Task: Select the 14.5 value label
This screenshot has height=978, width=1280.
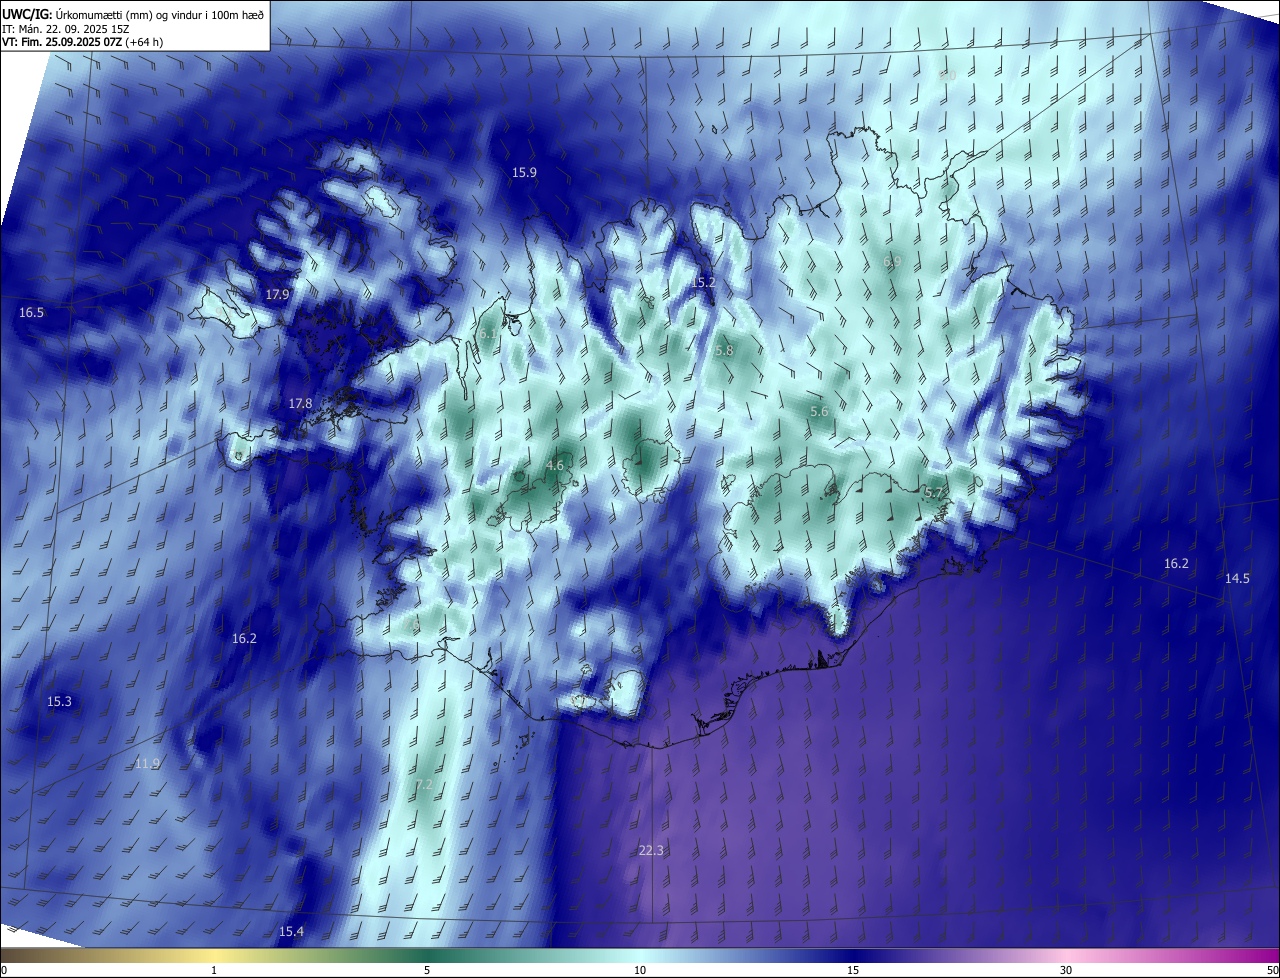Action: point(1237,578)
